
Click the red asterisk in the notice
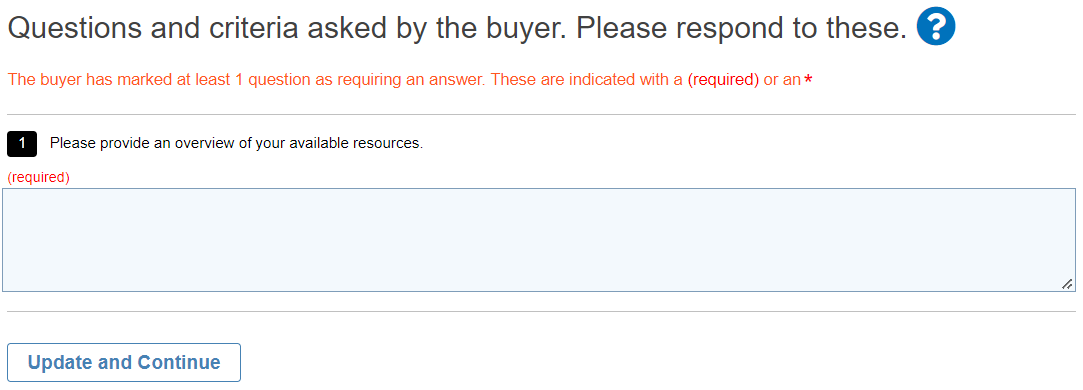click(808, 80)
